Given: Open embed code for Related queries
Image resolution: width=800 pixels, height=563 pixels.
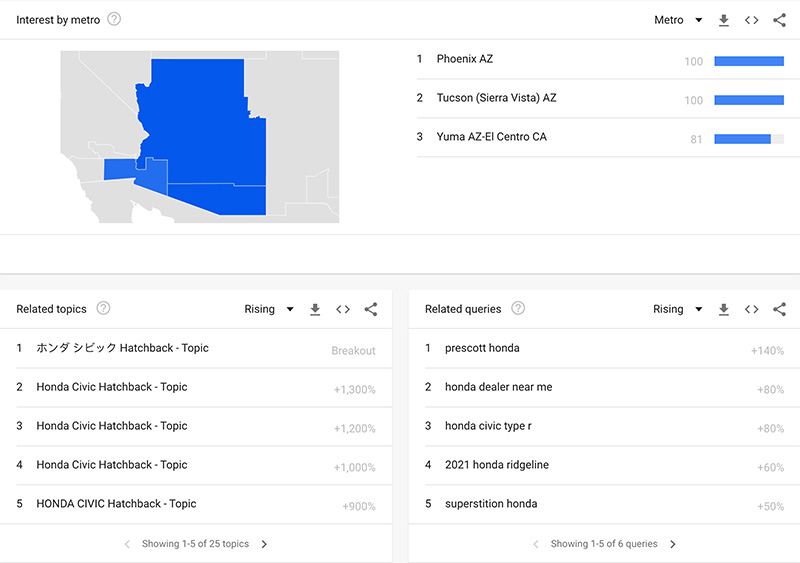Looking at the screenshot, I should click(752, 309).
